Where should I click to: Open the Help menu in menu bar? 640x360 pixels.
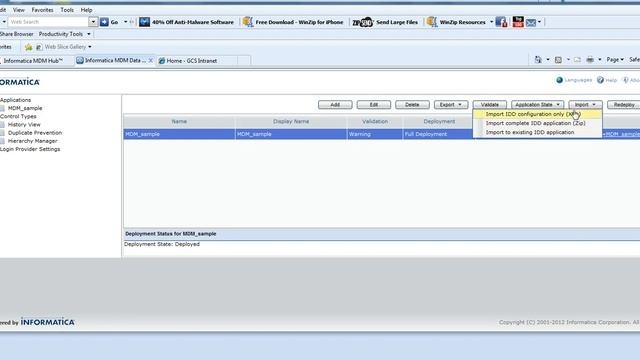coord(86,10)
